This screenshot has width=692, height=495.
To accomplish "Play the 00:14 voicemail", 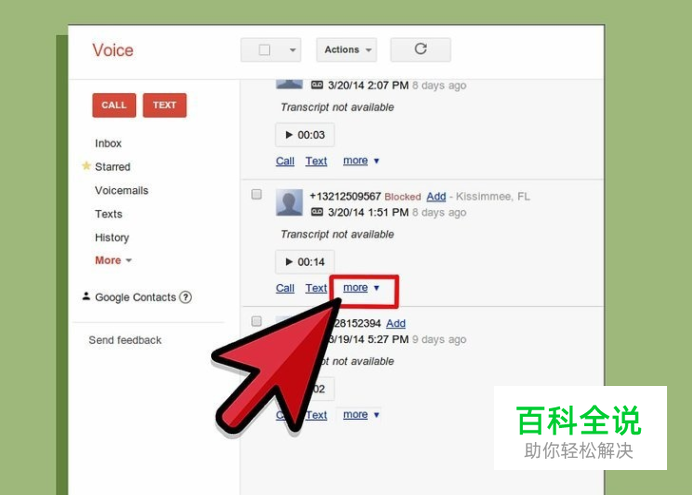I will pyautogui.click(x=305, y=262).
